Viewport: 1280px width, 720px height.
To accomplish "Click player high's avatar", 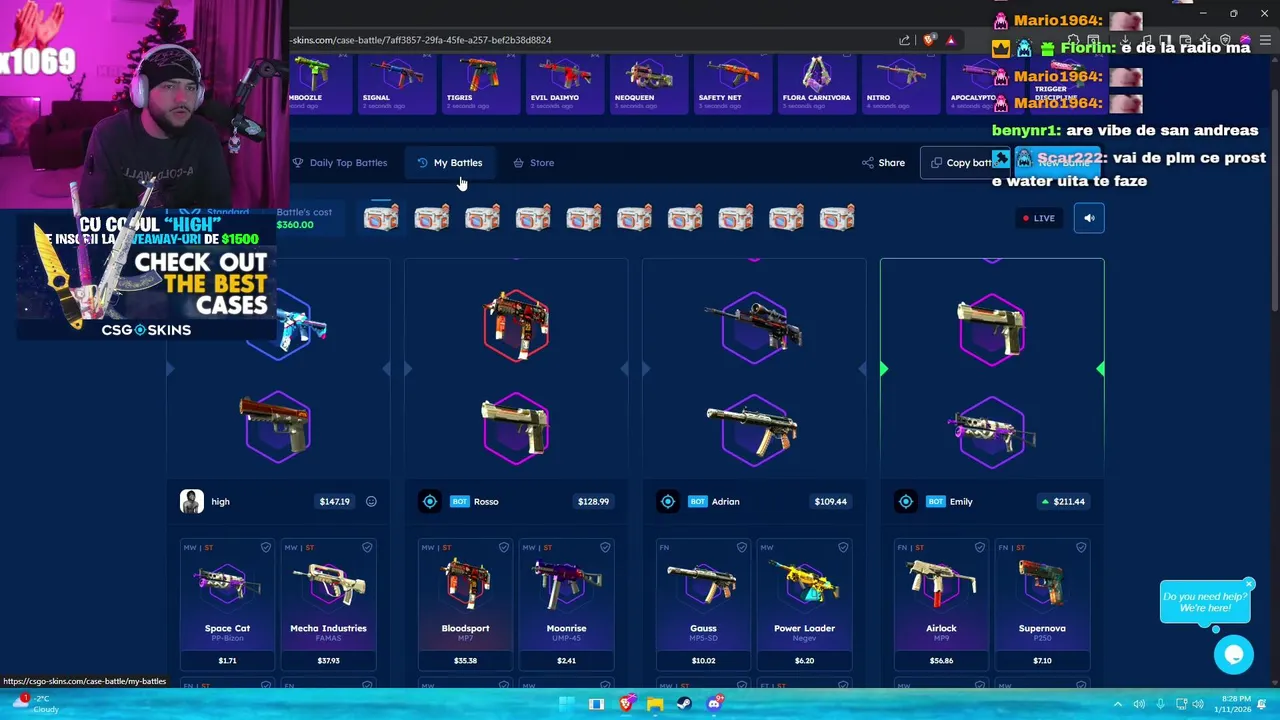I will click(x=191, y=501).
